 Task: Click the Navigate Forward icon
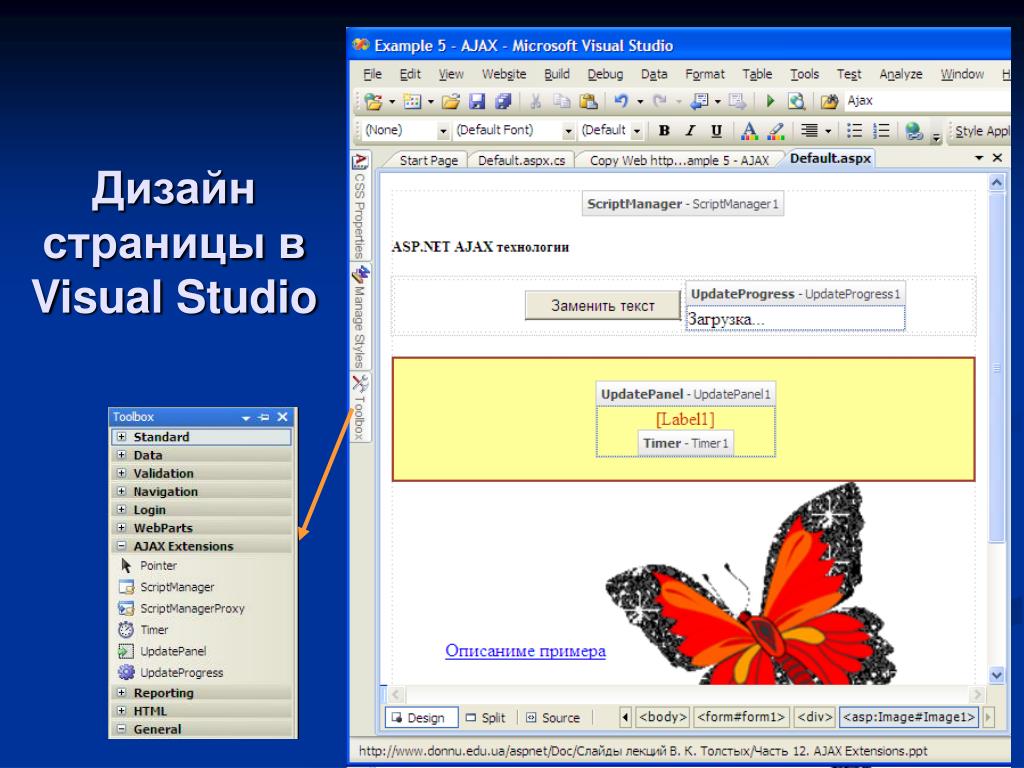(737, 101)
